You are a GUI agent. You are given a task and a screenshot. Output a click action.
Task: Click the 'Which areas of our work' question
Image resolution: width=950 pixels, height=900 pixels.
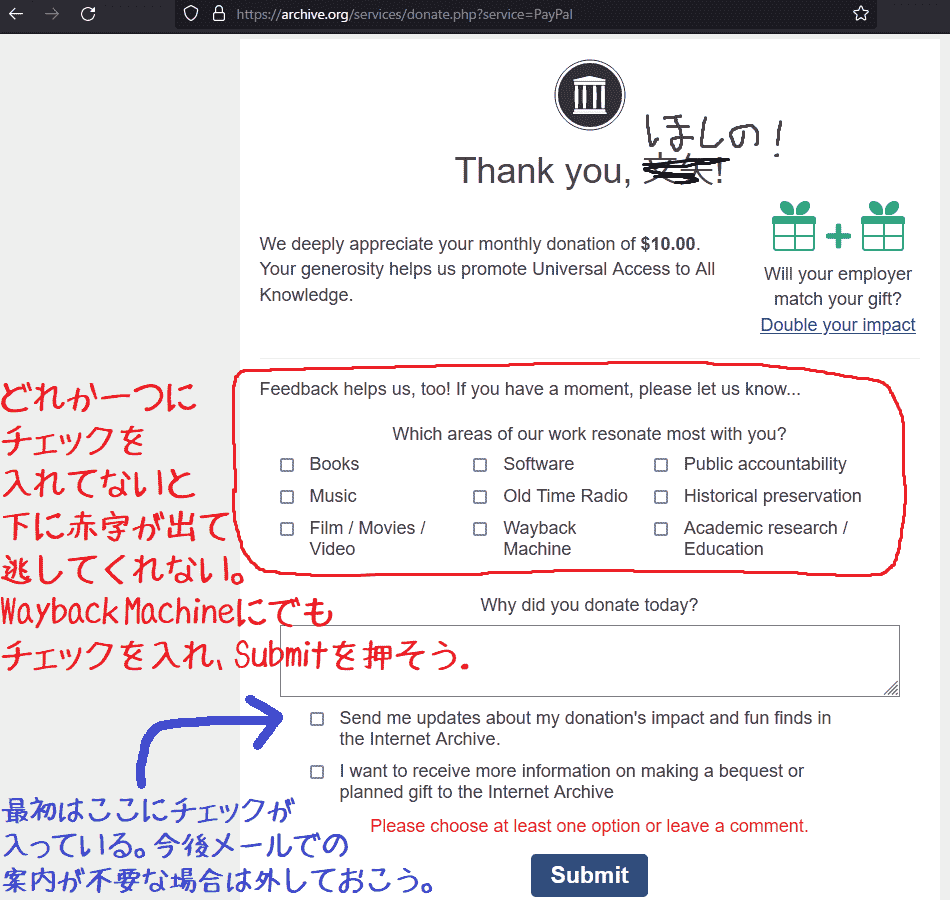590,434
